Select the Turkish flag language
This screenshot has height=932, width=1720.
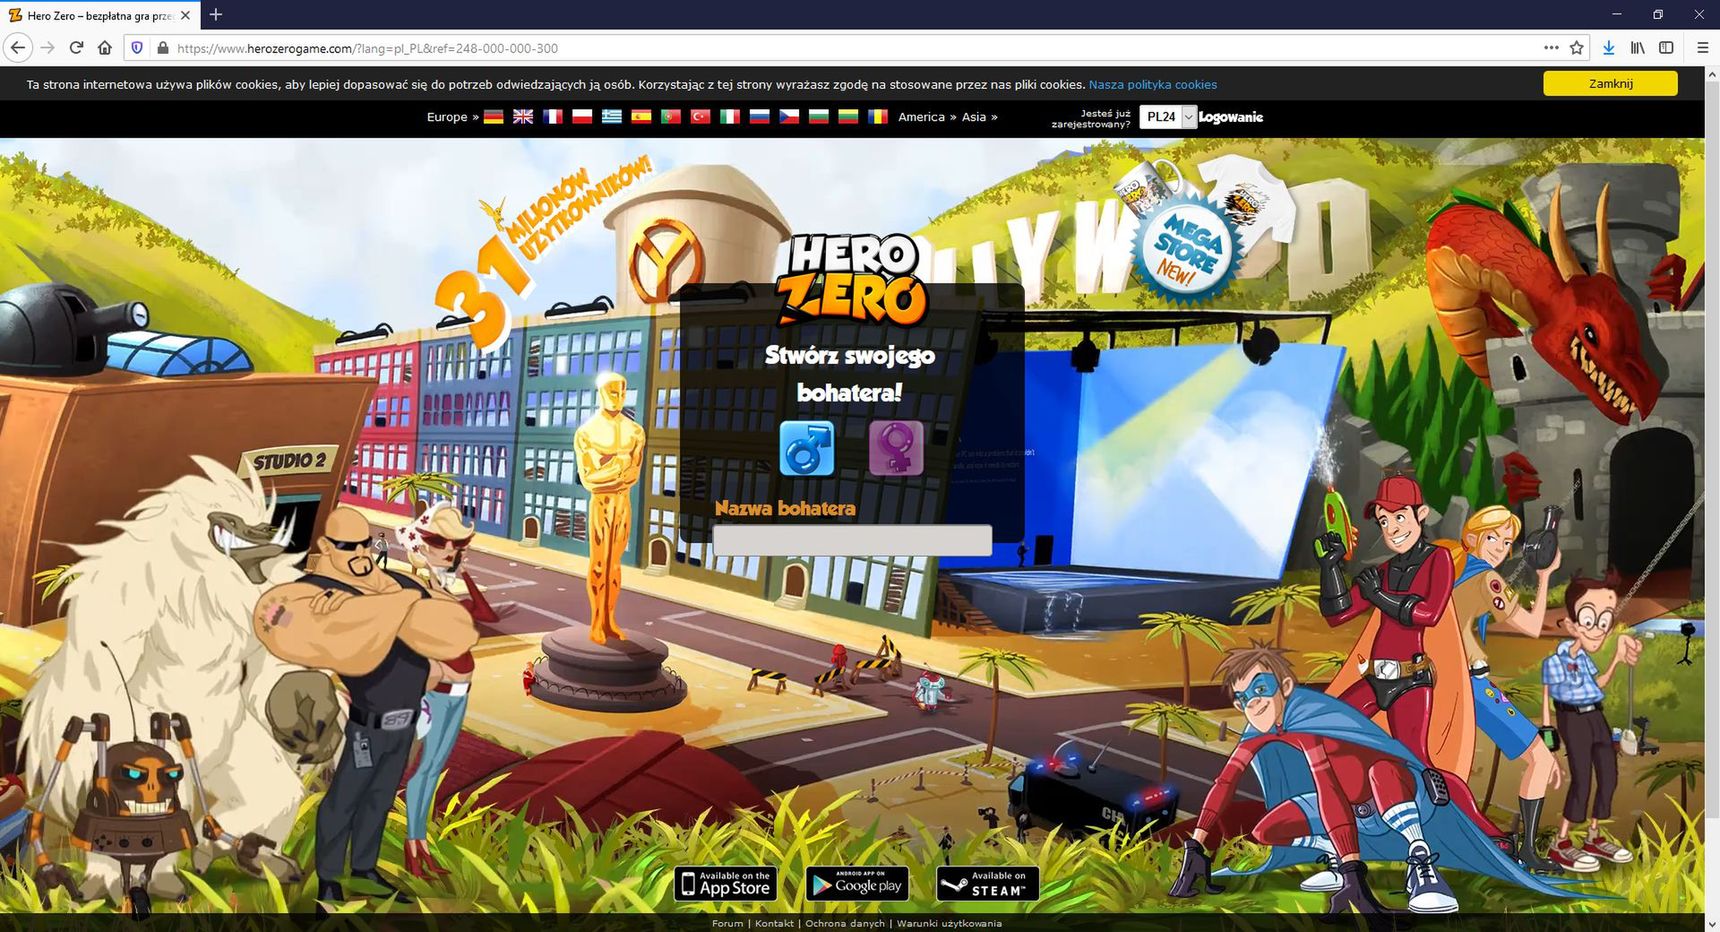tap(700, 117)
